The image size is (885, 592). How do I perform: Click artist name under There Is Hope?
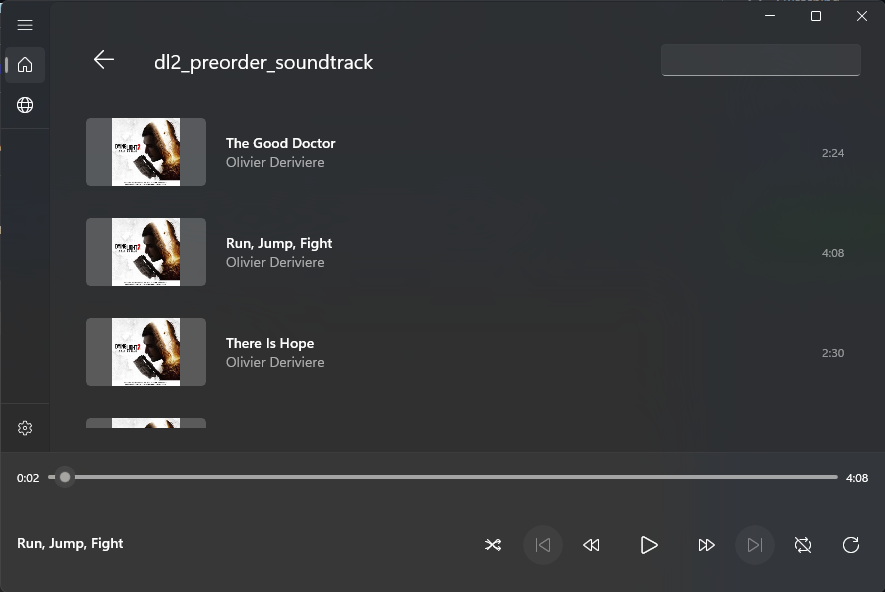click(275, 362)
